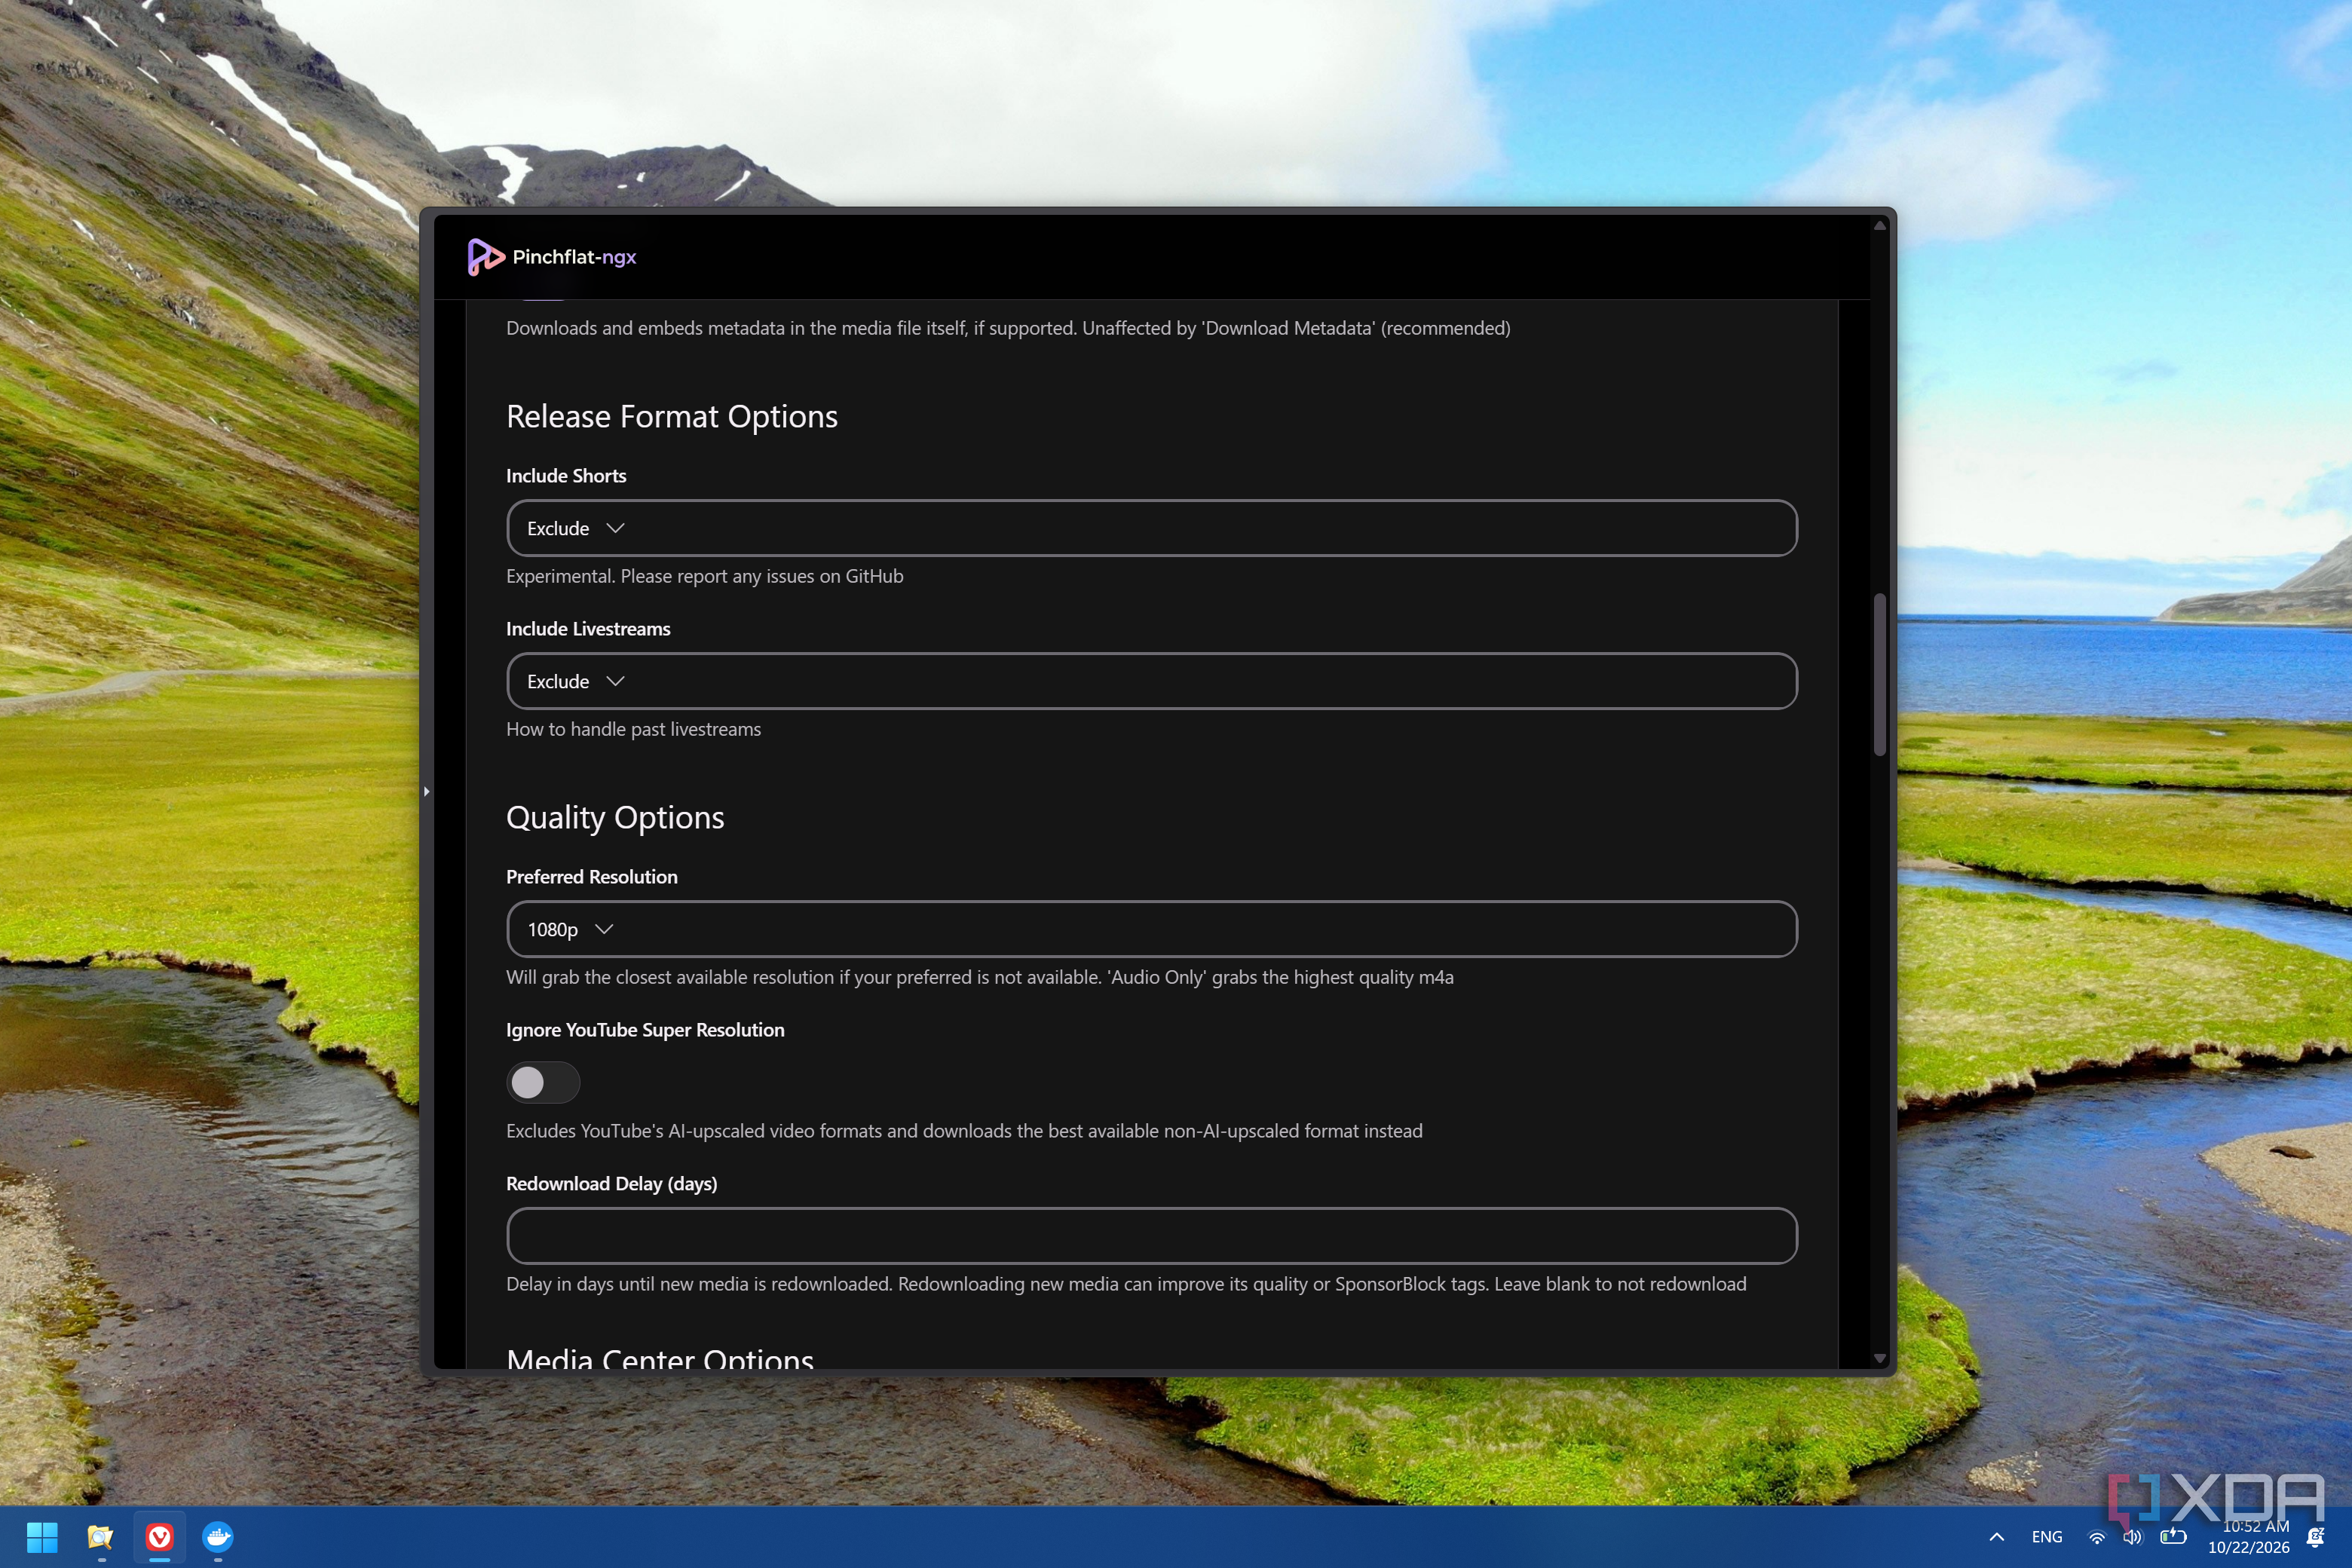Open the Vivaldi browser taskbar icon
Image resolution: width=2352 pixels, height=1568 pixels.
[x=160, y=1537]
